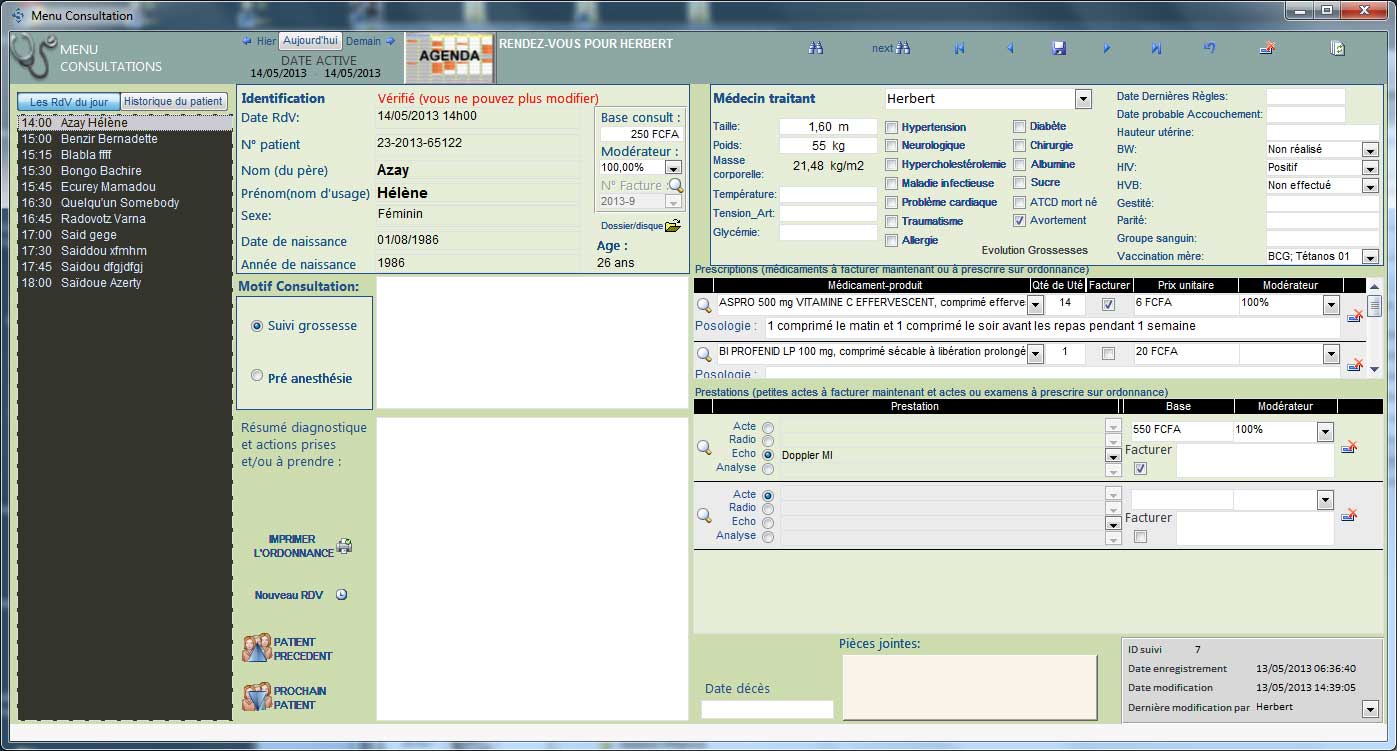Screen dimensions: 1397x751
Task: Go to previous record arrow in toolbar
Action: pyautogui.click(x=1009, y=48)
